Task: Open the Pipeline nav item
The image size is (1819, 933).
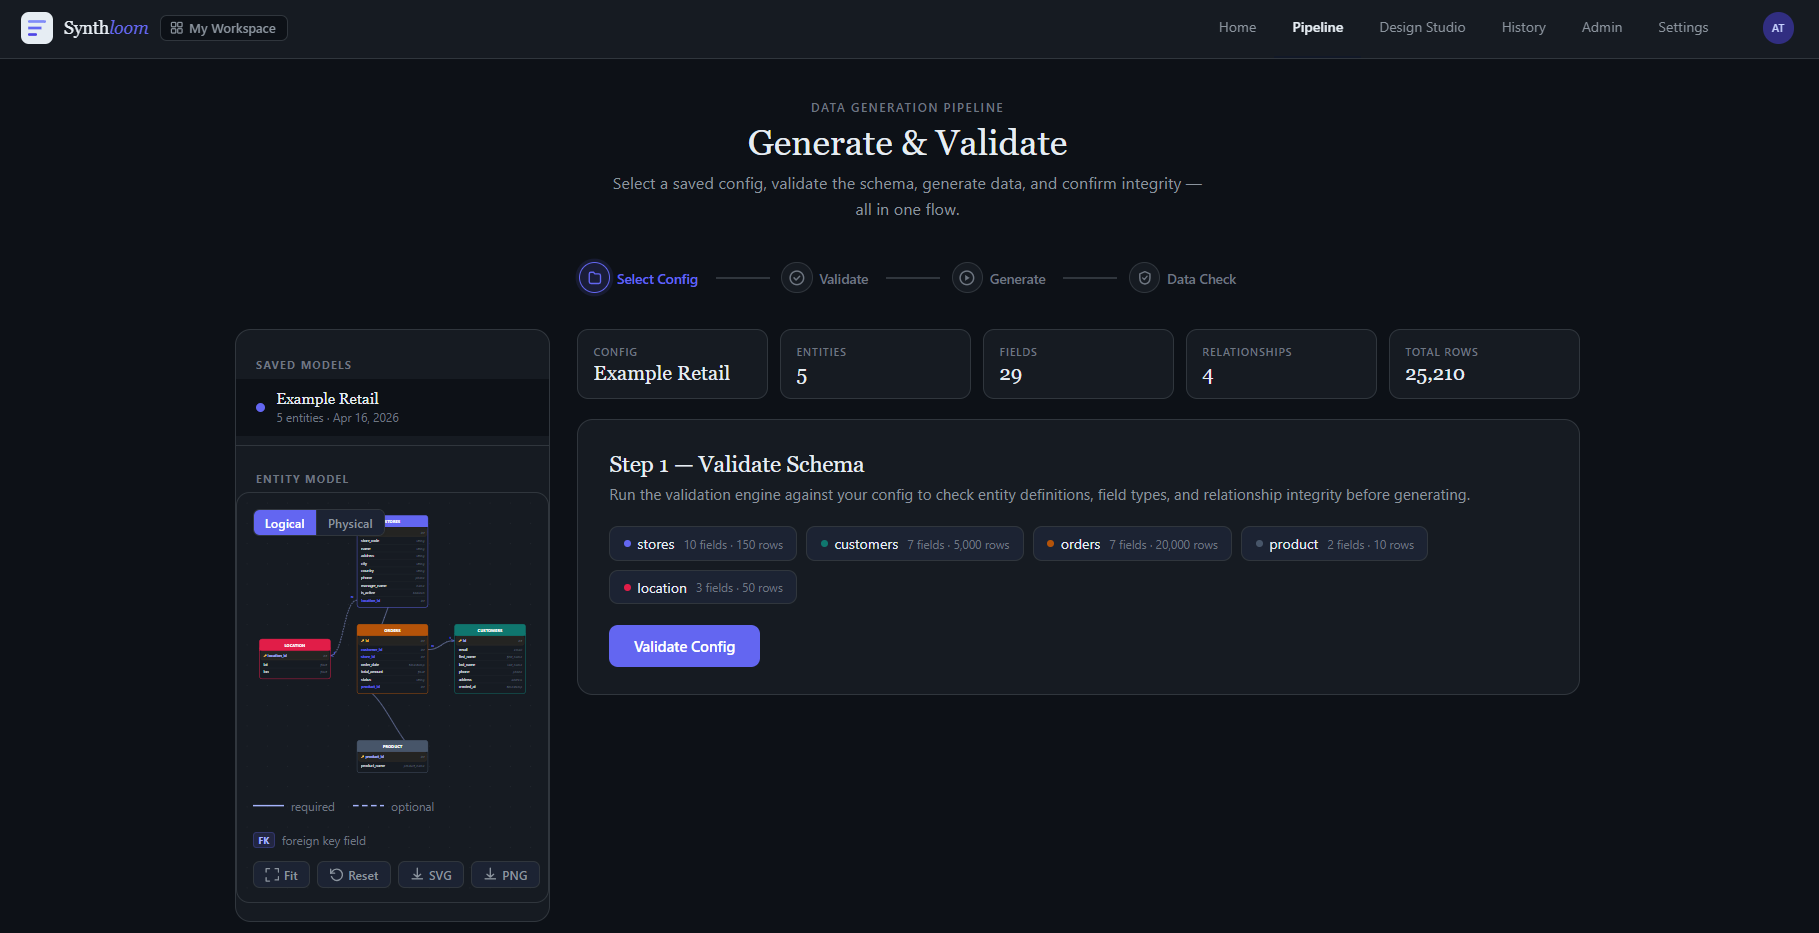Action: 1317,27
